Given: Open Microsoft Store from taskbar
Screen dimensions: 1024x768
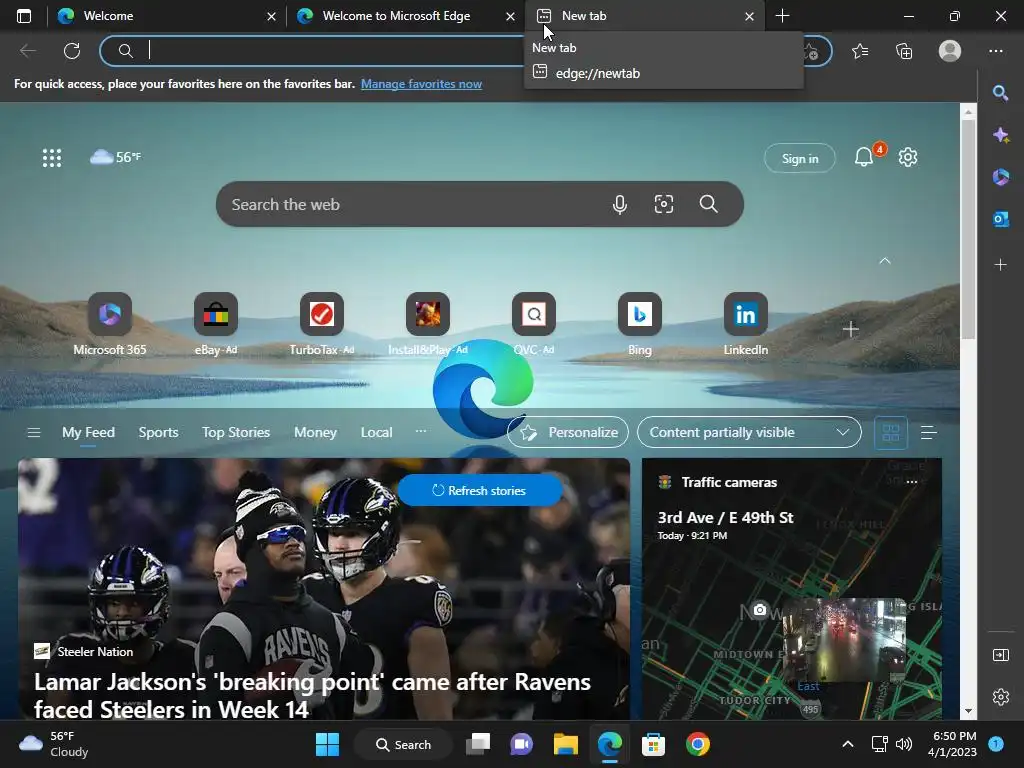Looking at the screenshot, I should (x=653, y=744).
